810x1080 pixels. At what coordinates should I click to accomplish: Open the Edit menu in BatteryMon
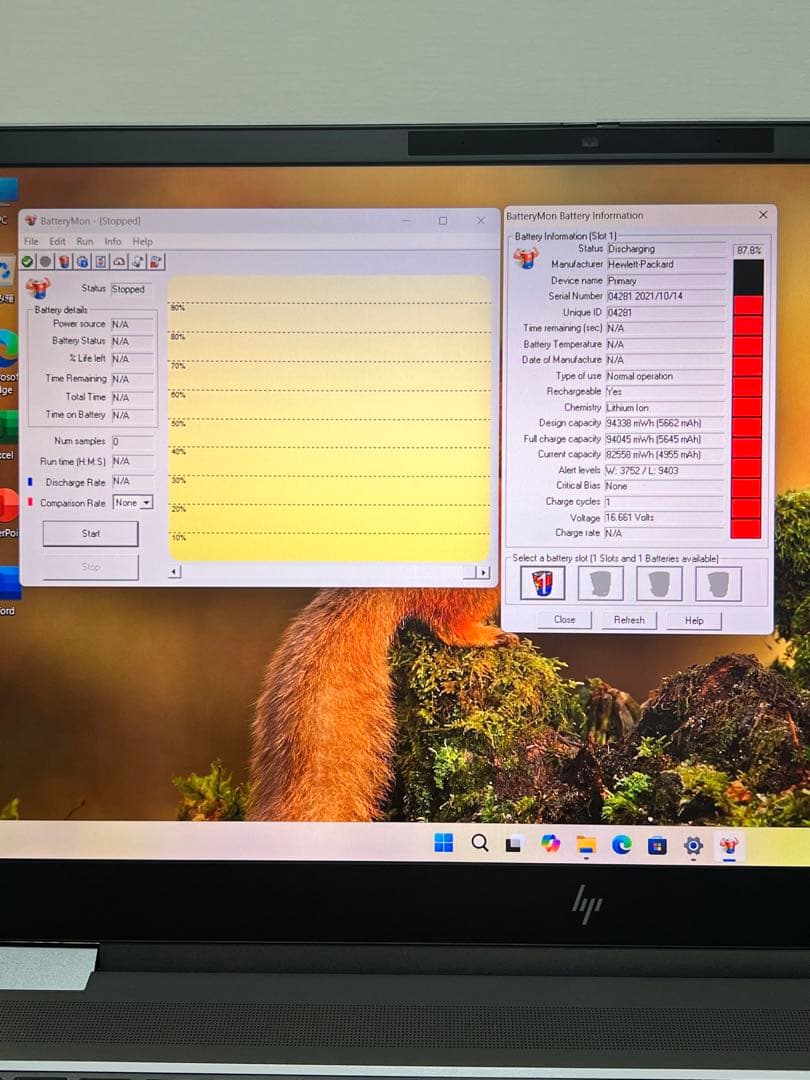point(58,241)
